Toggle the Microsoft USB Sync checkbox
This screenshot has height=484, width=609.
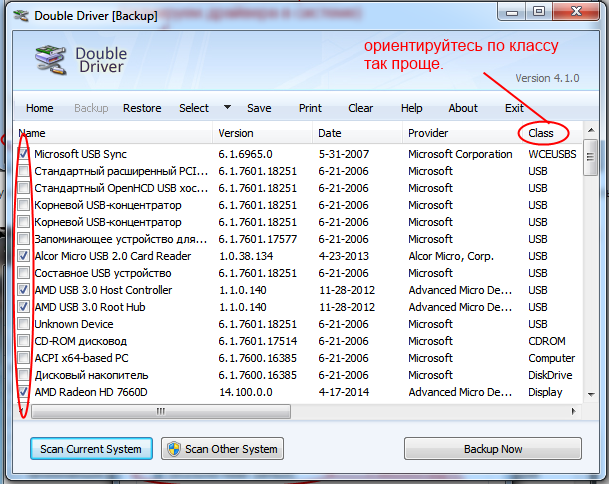pyautogui.click(x=24, y=154)
